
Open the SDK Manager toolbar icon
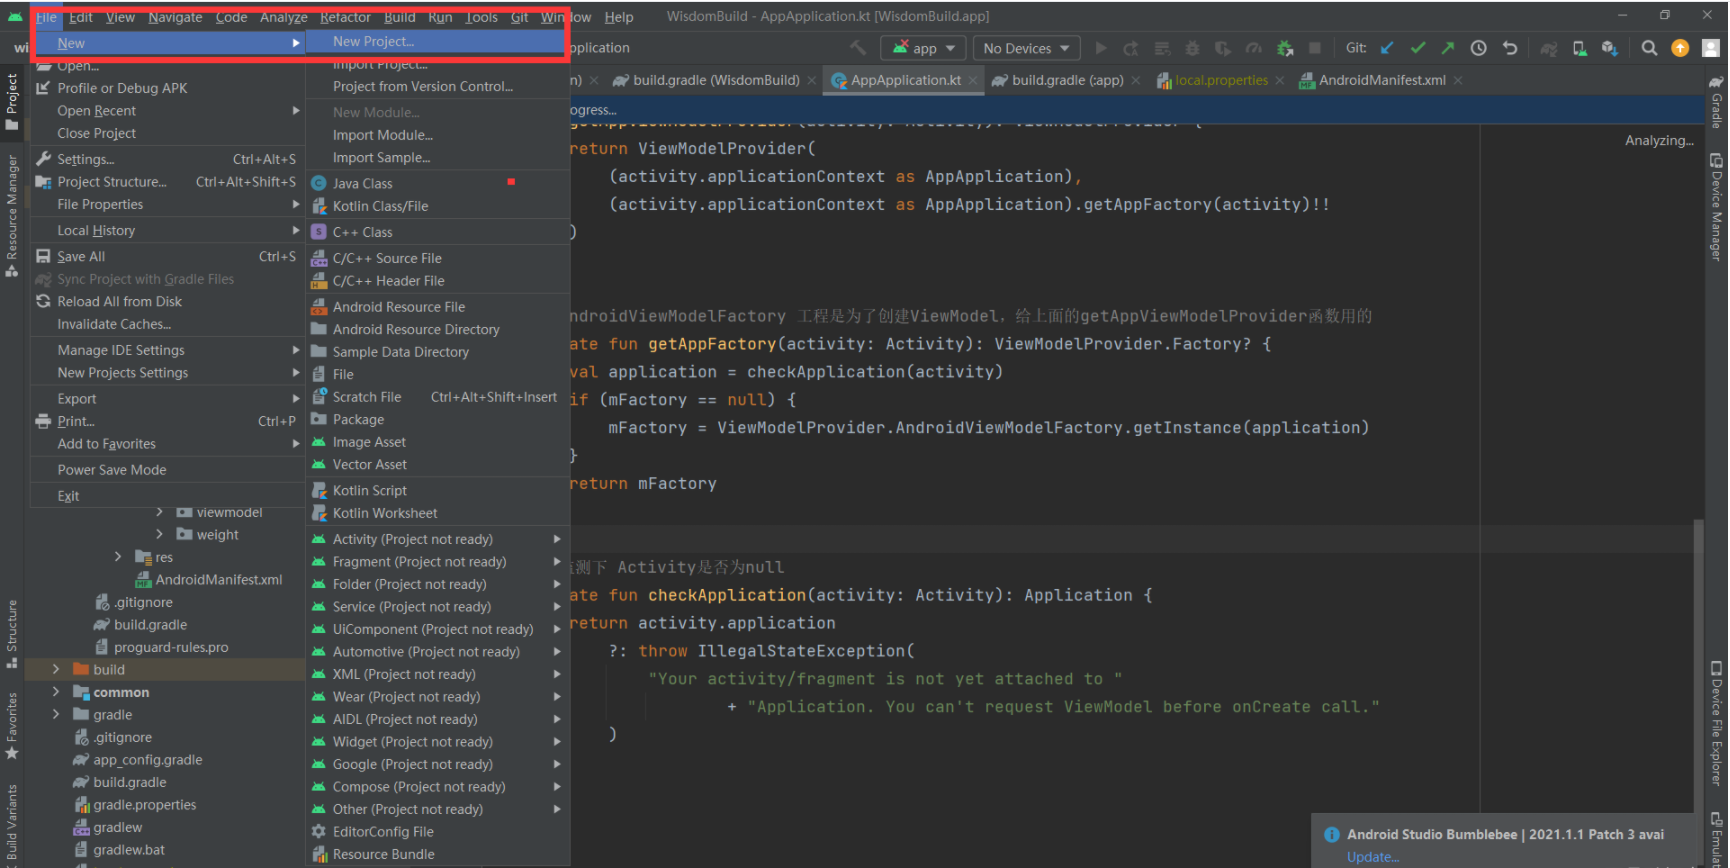pos(1609,48)
